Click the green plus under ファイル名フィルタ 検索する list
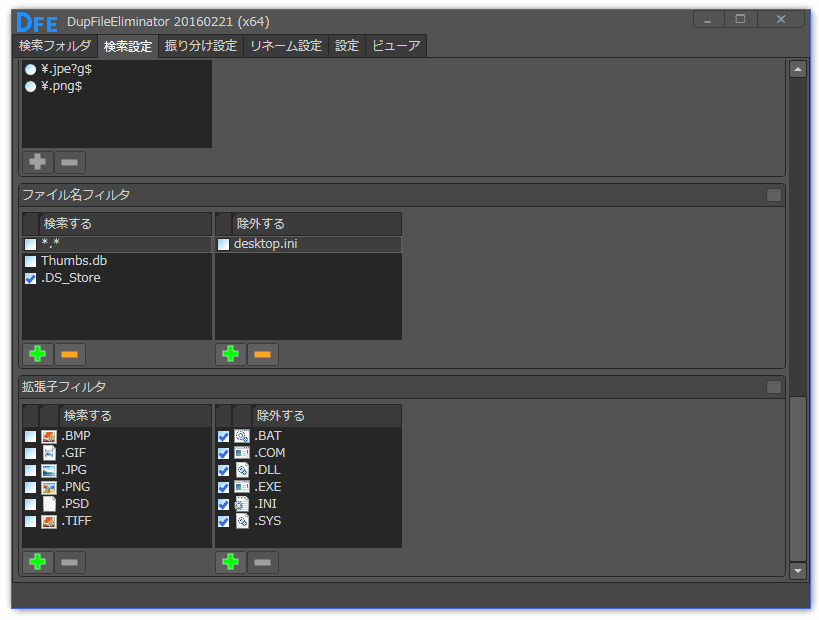819x620 pixels. (x=38, y=354)
